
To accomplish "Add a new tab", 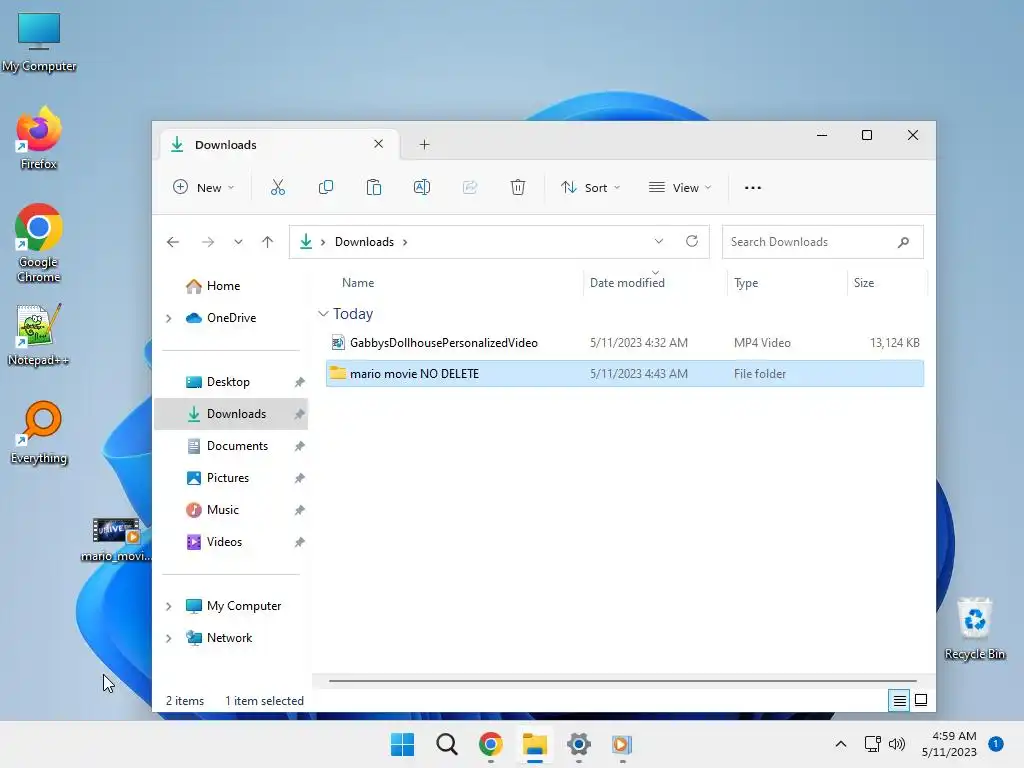I will point(424,144).
